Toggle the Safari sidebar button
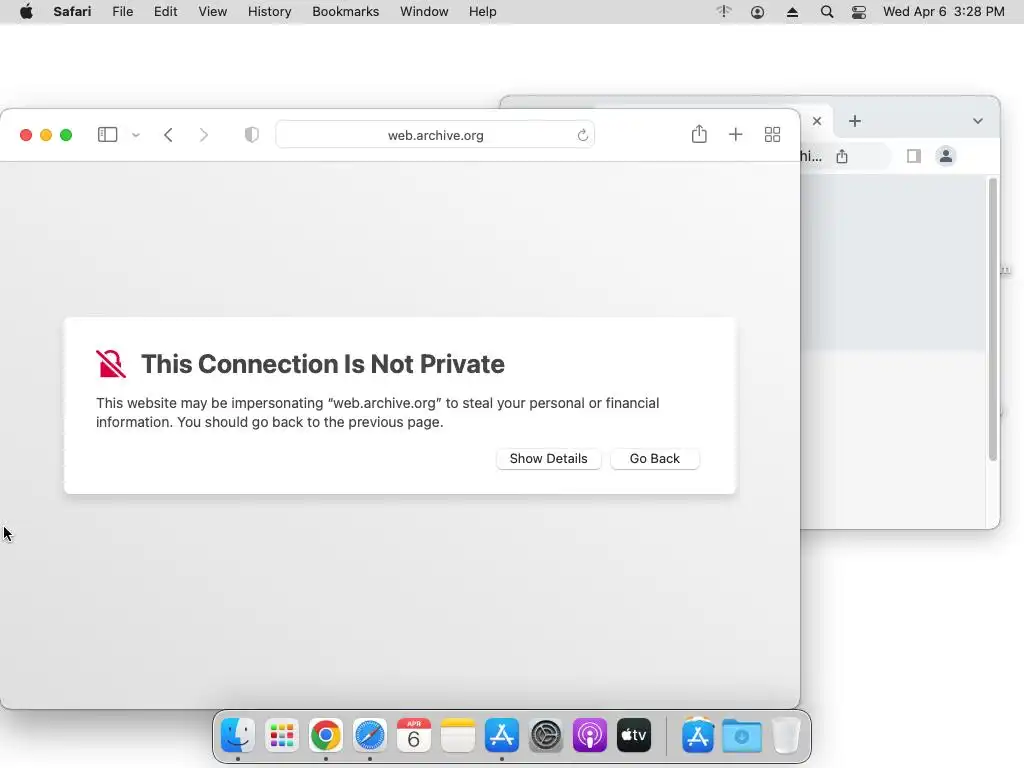The height and width of the screenshot is (768, 1024). (107, 135)
